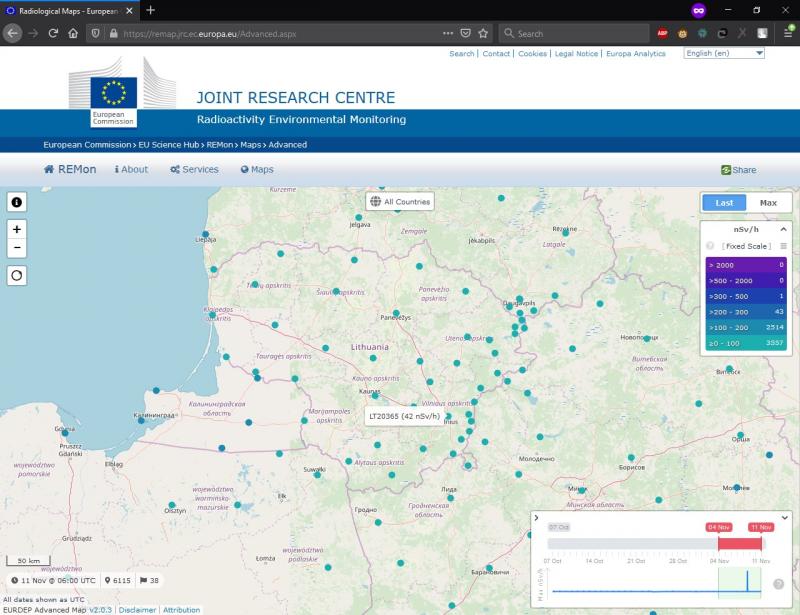800x615 pixels.
Task: Go to the browser home page
Action: [73, 34]
